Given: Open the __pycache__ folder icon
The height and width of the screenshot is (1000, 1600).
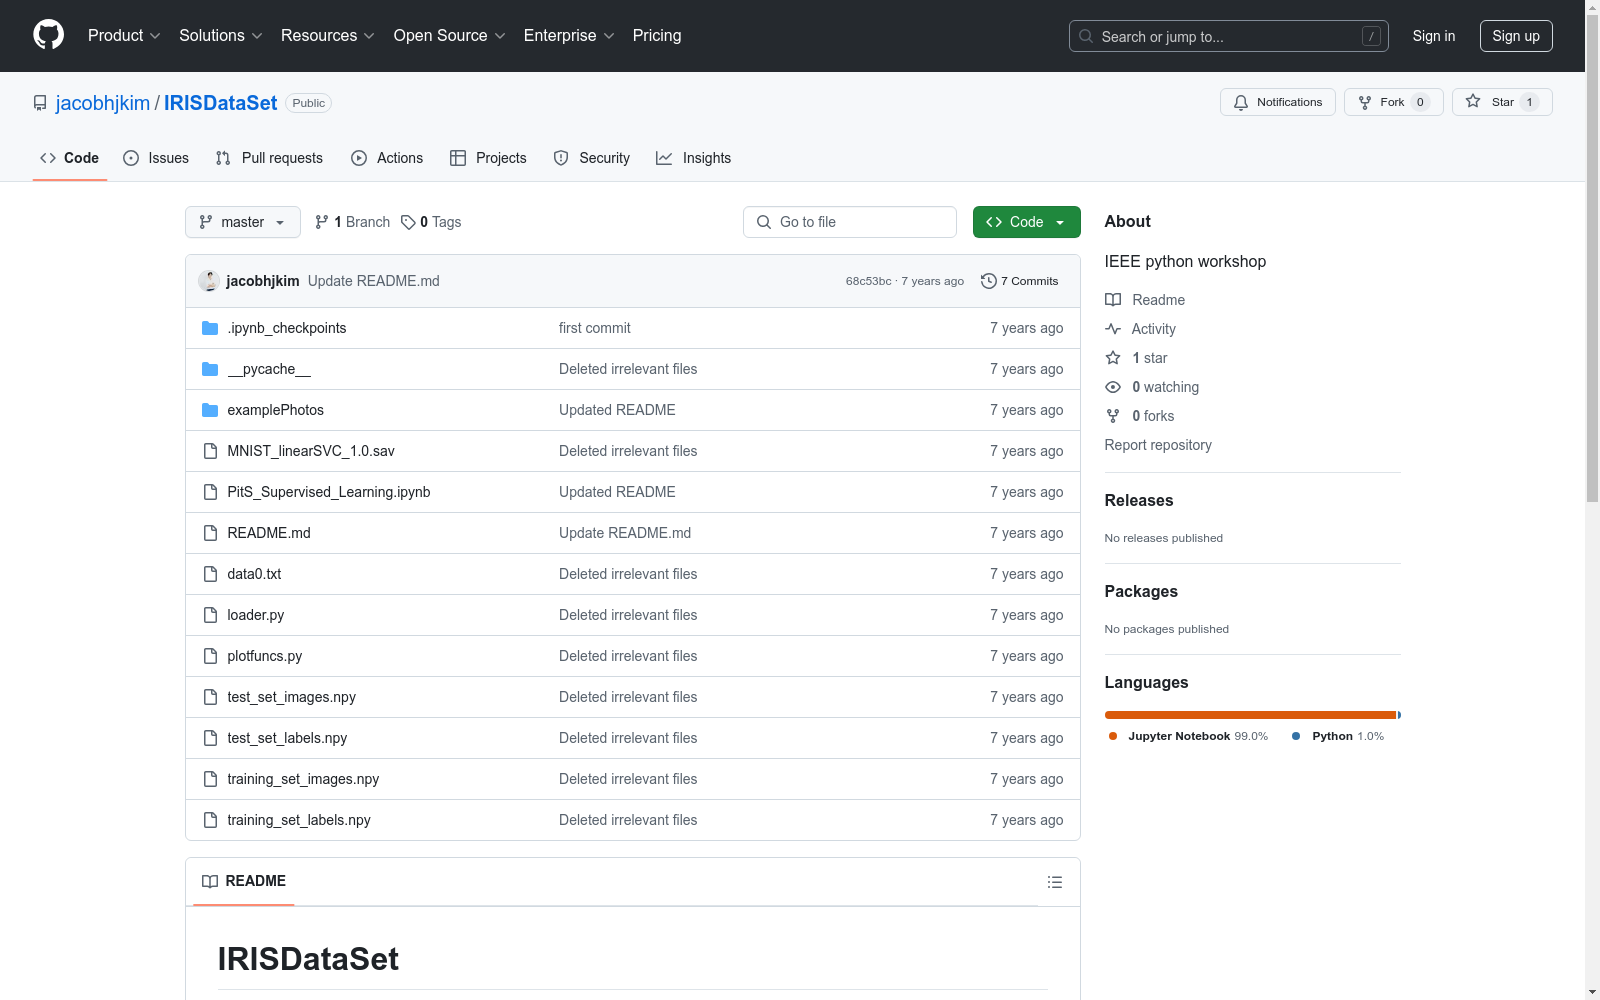Looking at the screenshot, I should (x=210, y=369).
